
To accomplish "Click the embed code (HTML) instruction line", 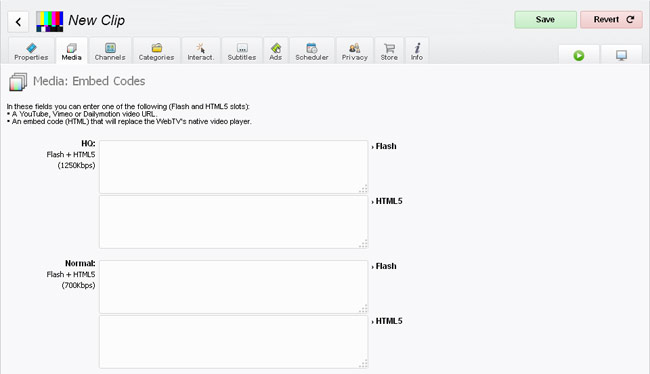I will click(129, 121).
